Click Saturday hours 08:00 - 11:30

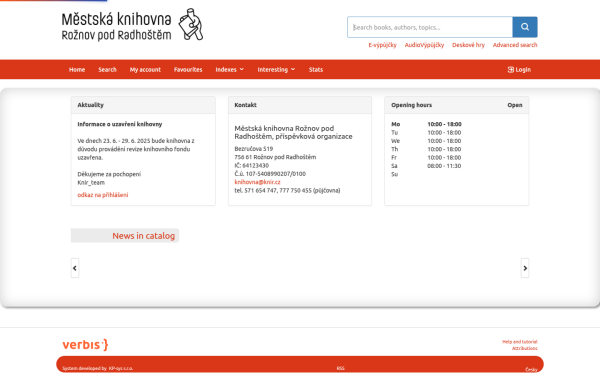tap(444, 166)
